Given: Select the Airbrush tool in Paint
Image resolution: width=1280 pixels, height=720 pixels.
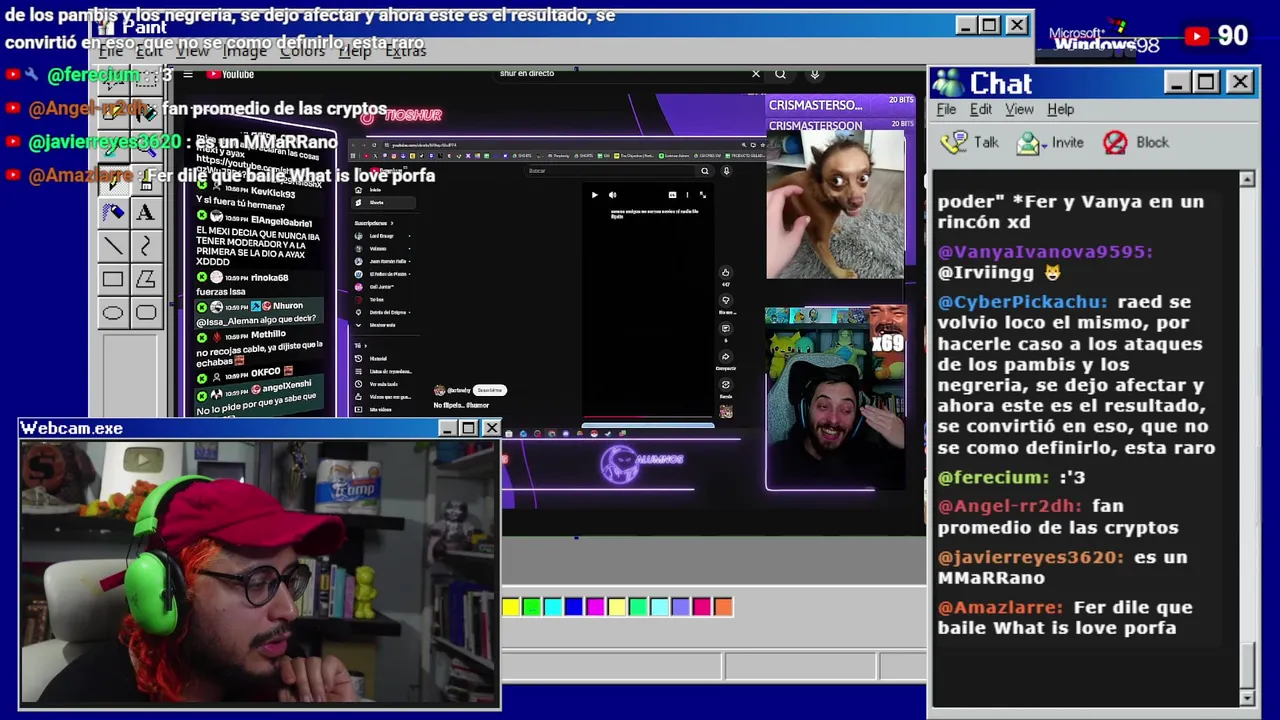Looking at the screenshot, I should click(113, 212).
